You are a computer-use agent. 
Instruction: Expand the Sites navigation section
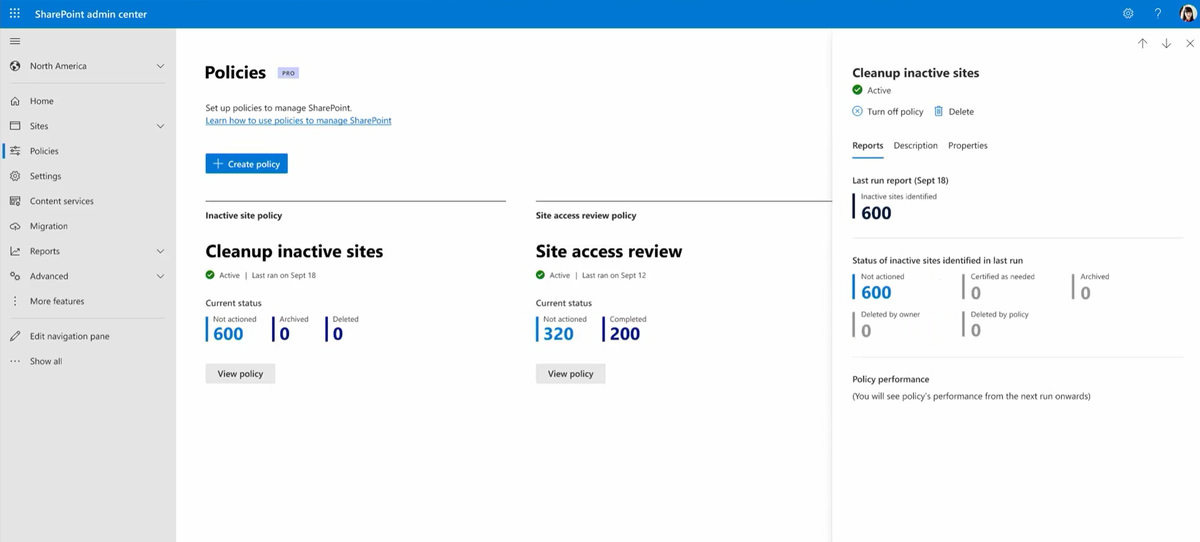click(160, 126)
